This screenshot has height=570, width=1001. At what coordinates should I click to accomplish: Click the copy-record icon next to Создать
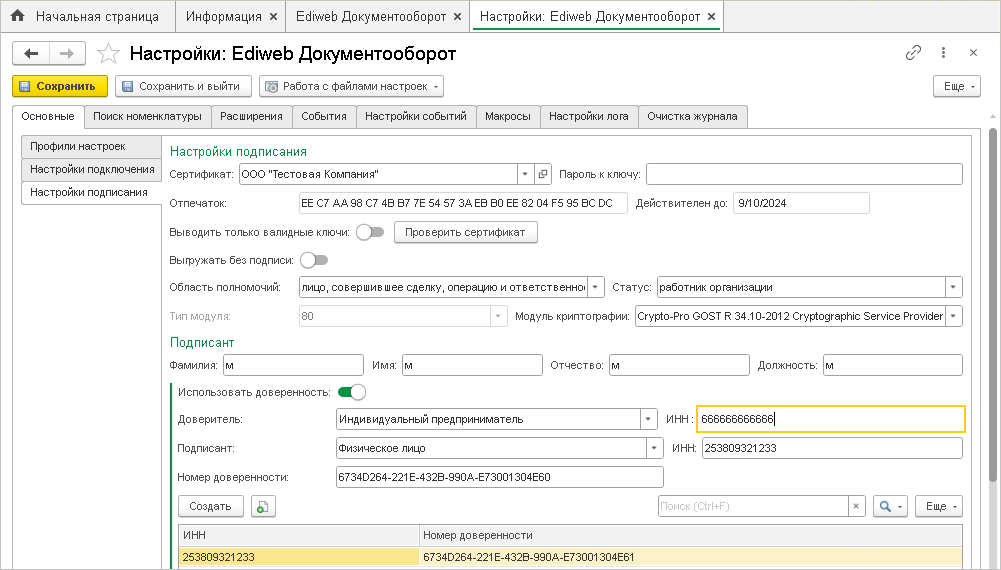[262, 507]
